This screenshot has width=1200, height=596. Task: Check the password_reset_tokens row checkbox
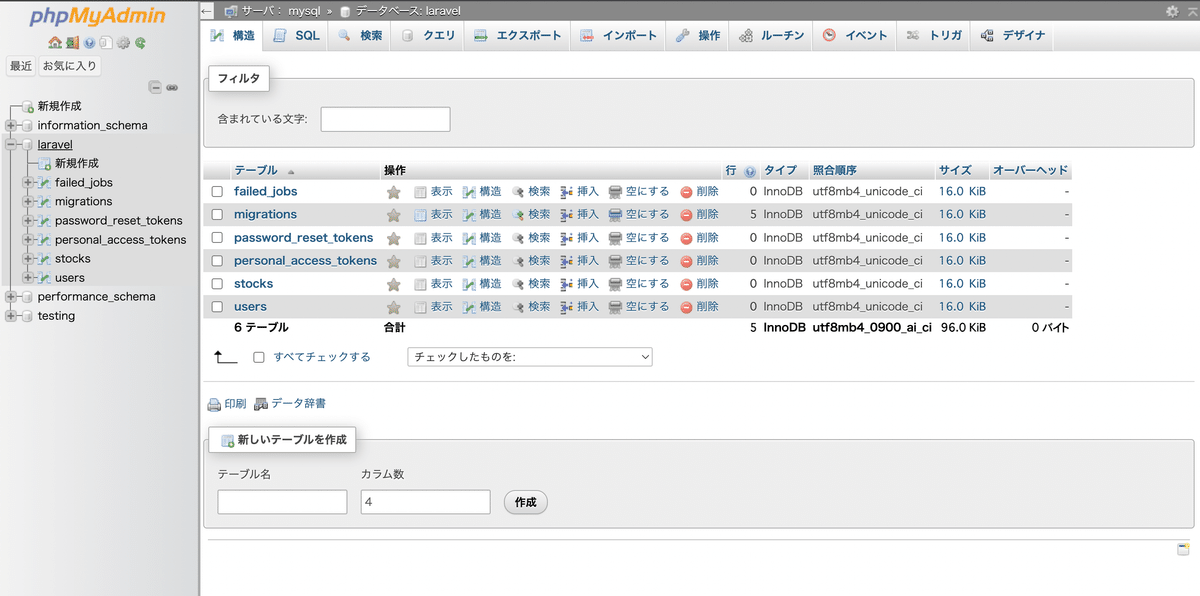[x=217, y=238]
